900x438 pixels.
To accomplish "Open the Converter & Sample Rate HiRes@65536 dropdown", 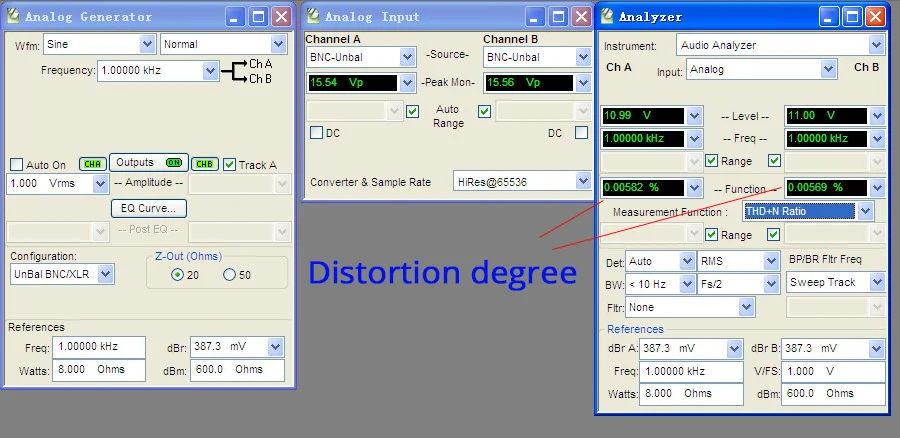I will coord(584,181).
